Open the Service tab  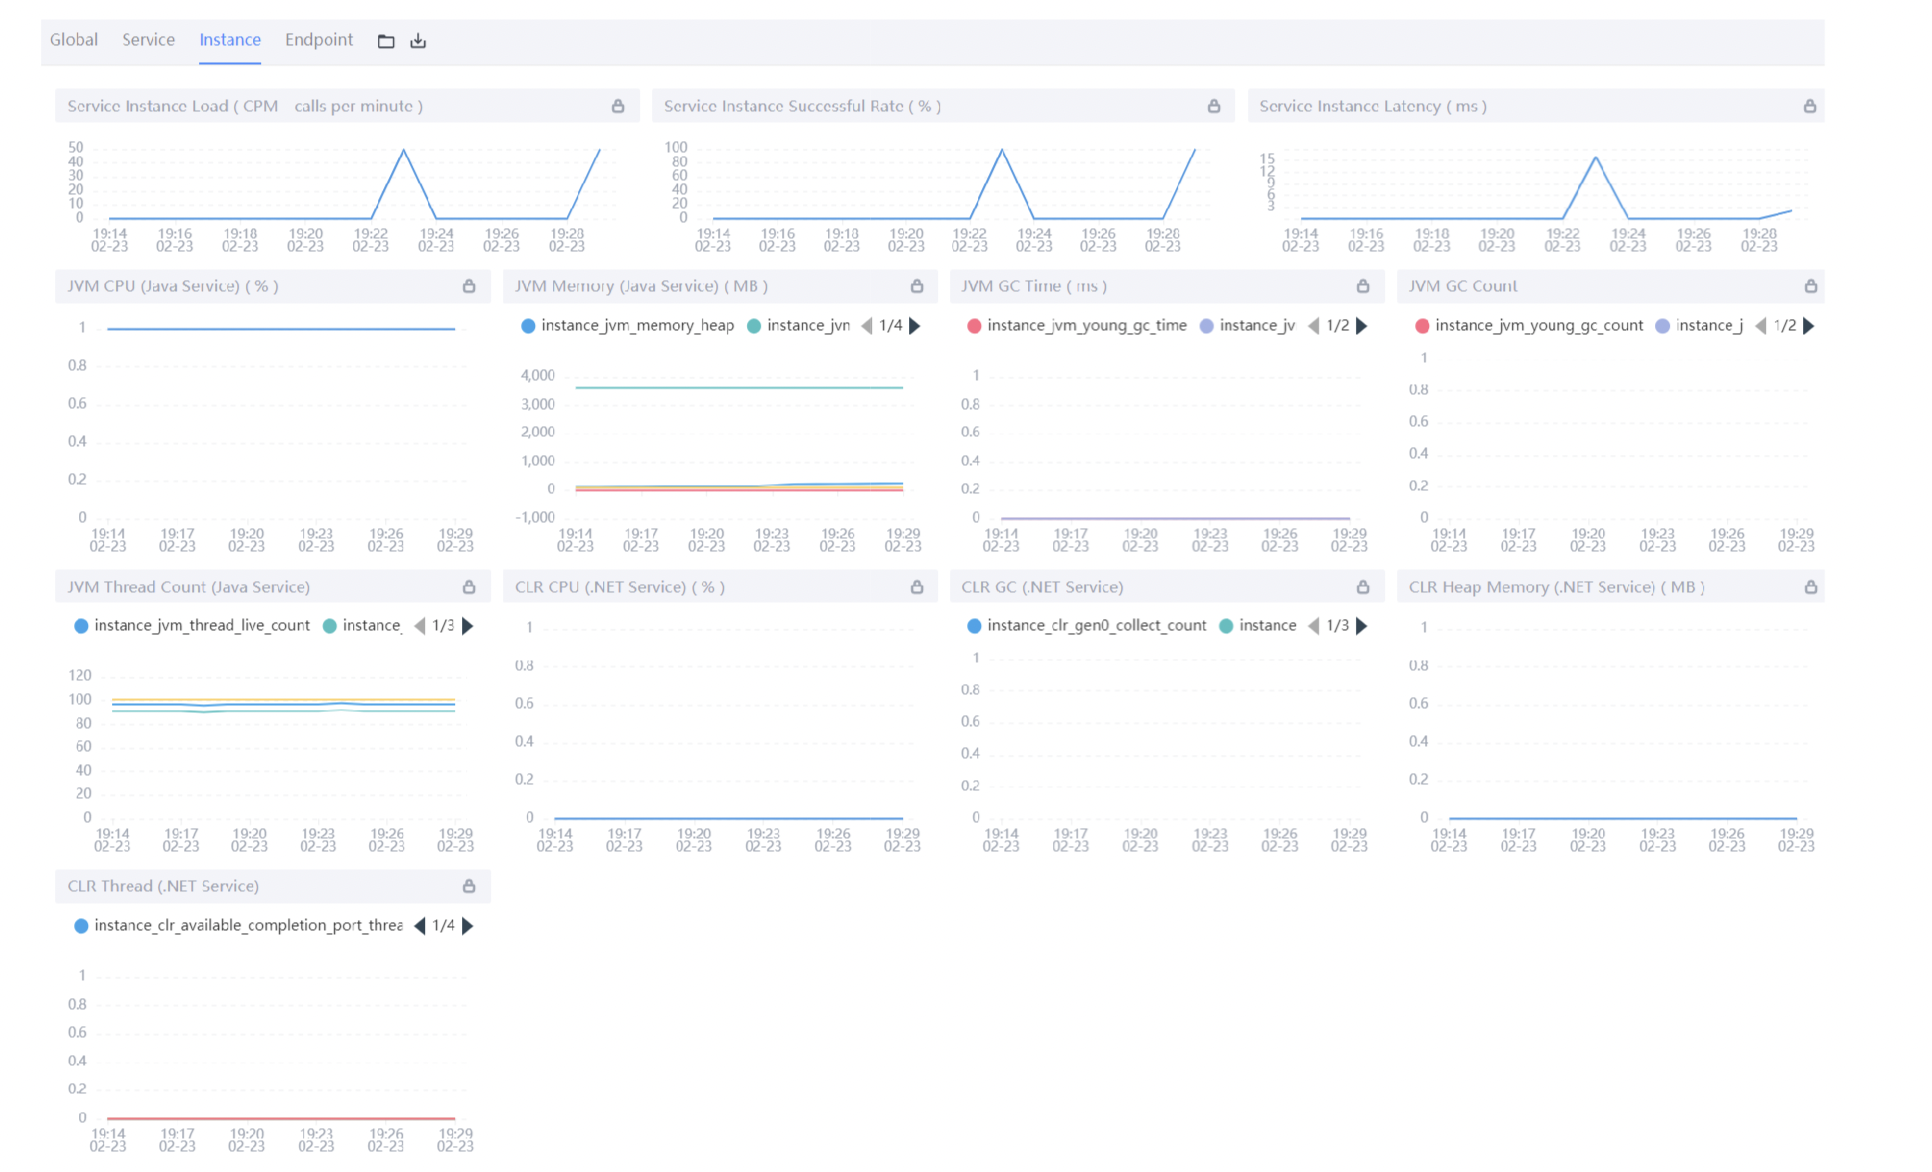click(x=148, y=40)
